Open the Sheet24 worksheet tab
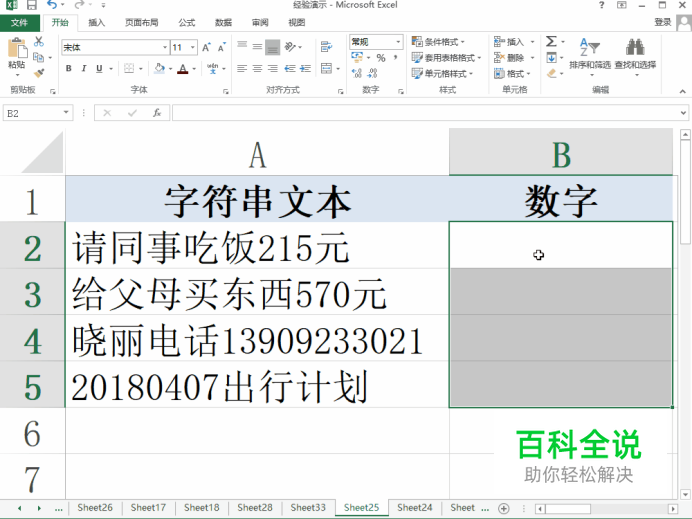Viewport: 692px width, 519px height. click(414, 508)
